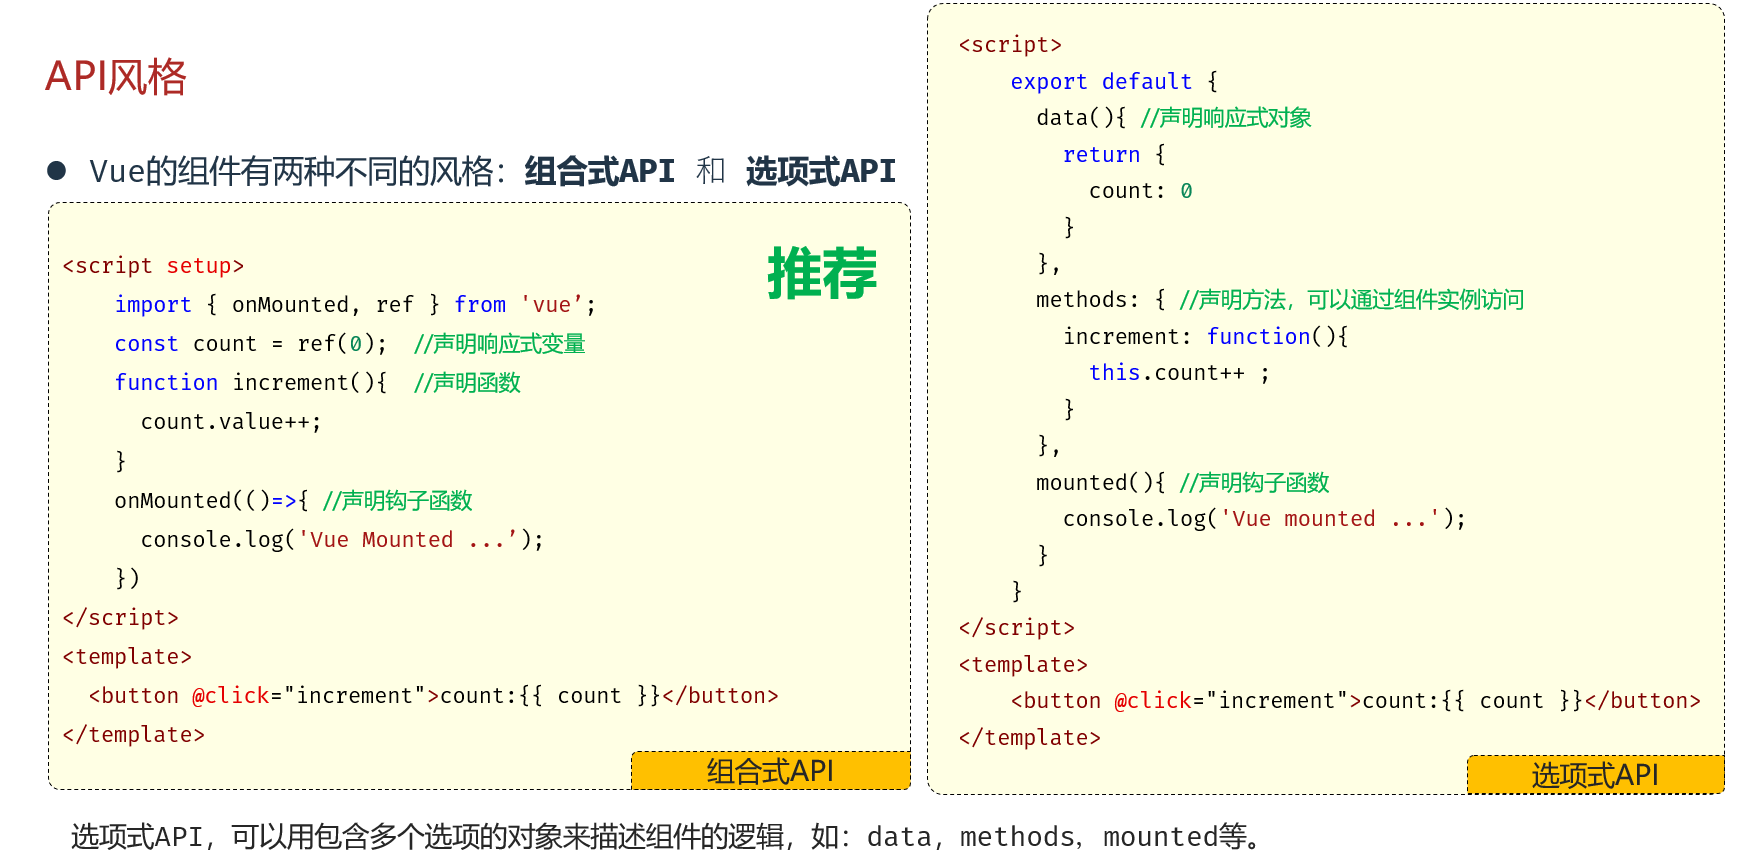Screen dimensions: 1747x860
Task: Click the '//声明响应式变量' comment
Action: [499, 344]
